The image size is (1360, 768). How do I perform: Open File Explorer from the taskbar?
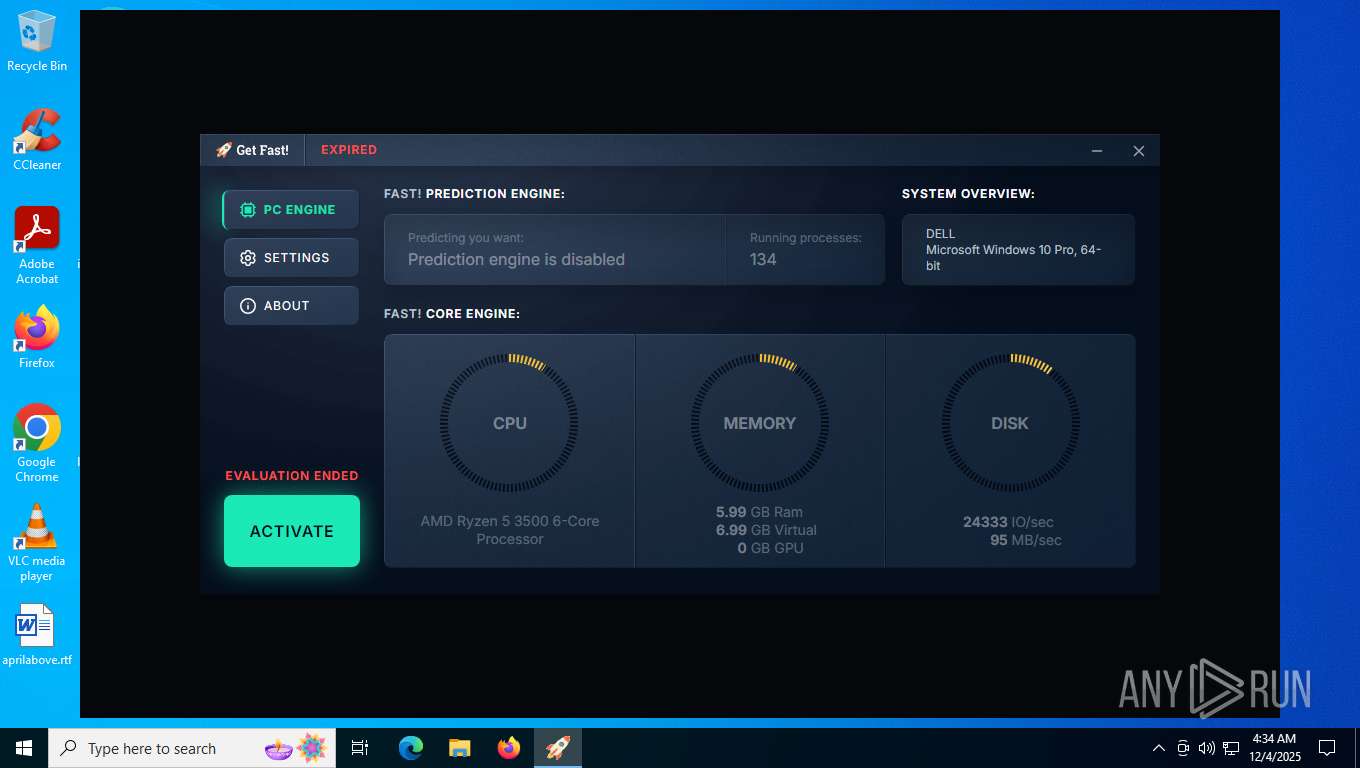point(460,748)
